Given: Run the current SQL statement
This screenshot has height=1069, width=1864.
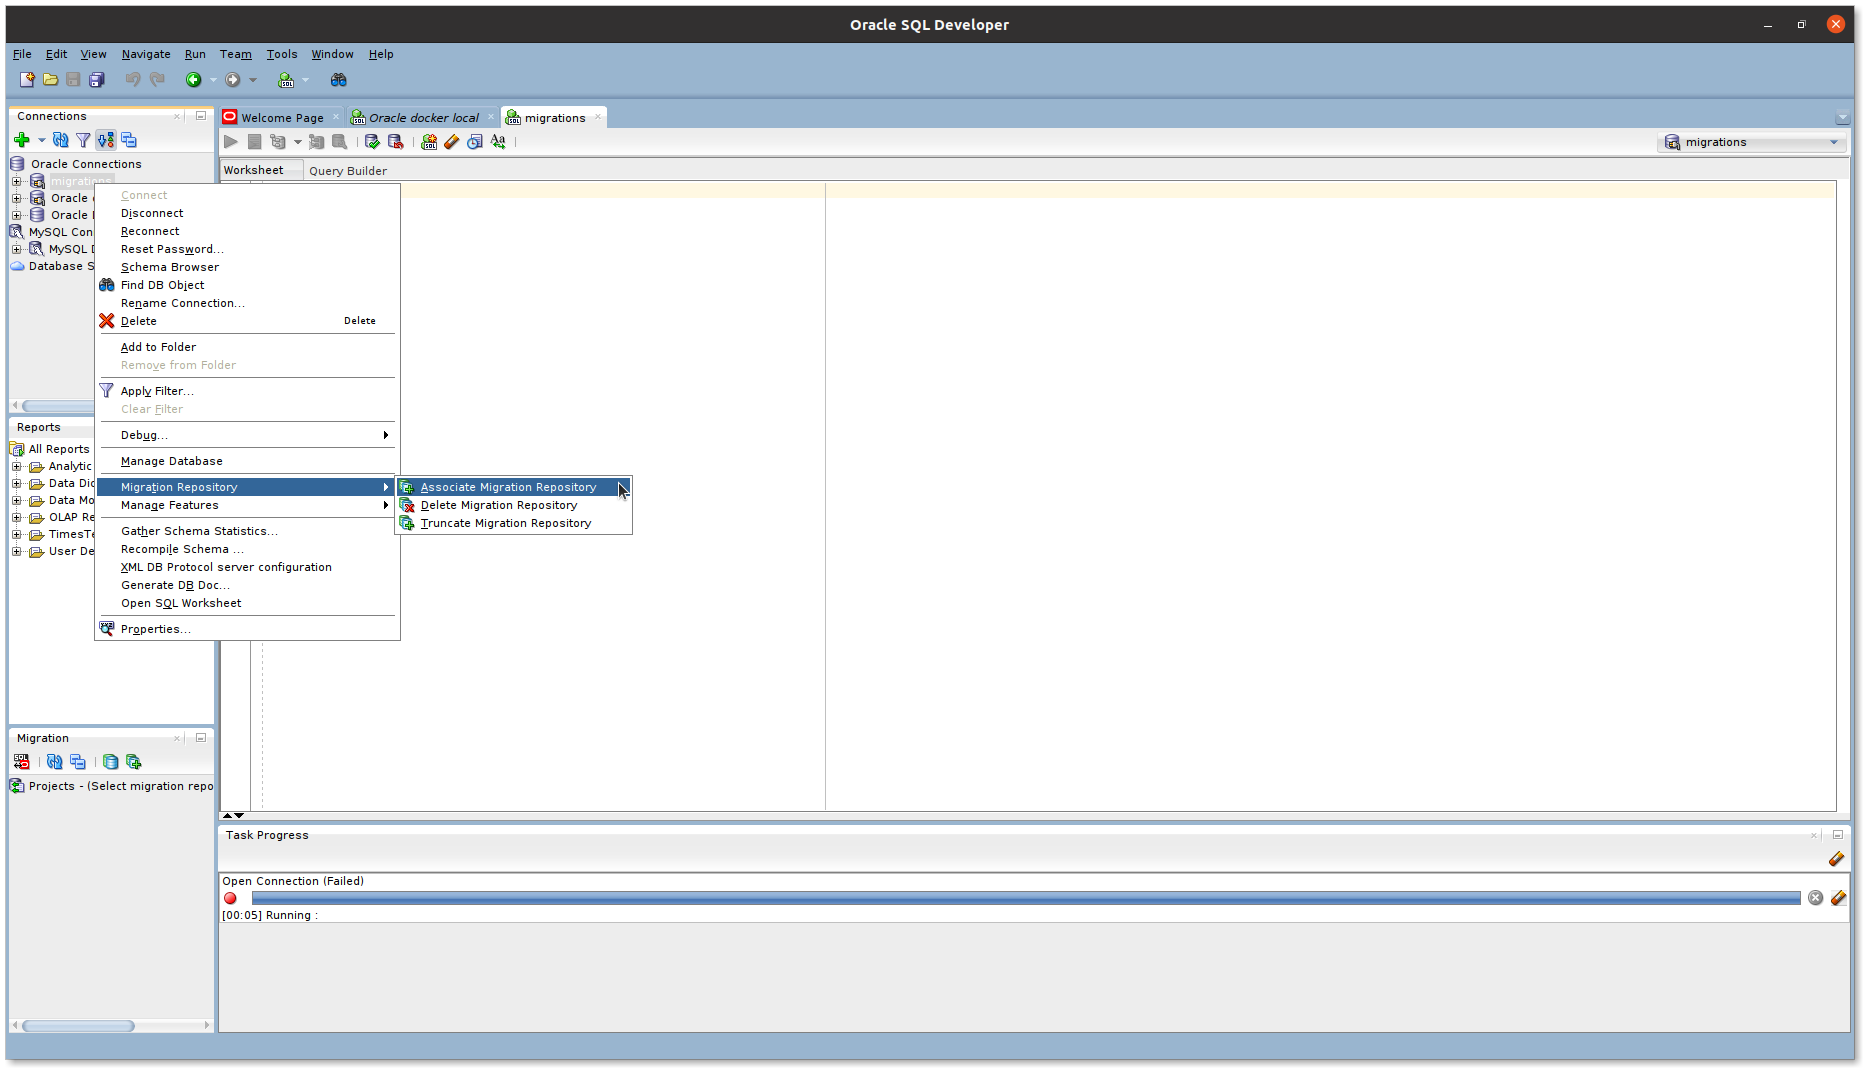Looking at the screenshot, I should click(231, 142).
